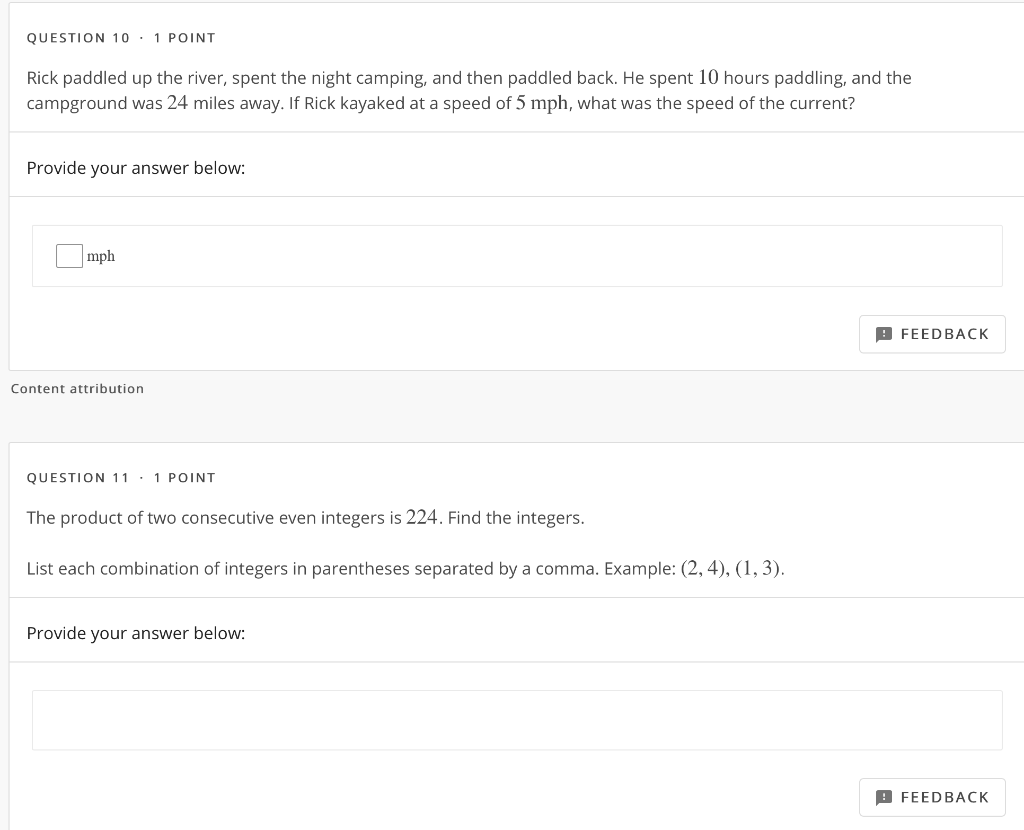
Task: Click the 'Provide your answer below' text for Question 11
Action: click(135, 633)
